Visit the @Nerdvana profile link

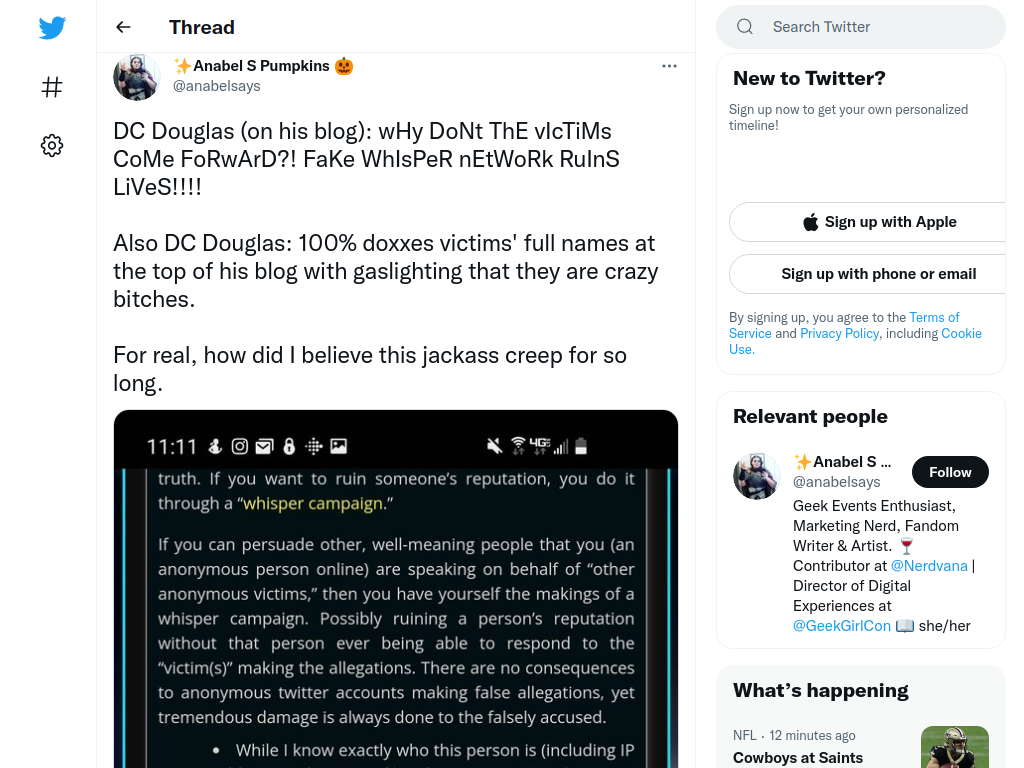point(929,566)
